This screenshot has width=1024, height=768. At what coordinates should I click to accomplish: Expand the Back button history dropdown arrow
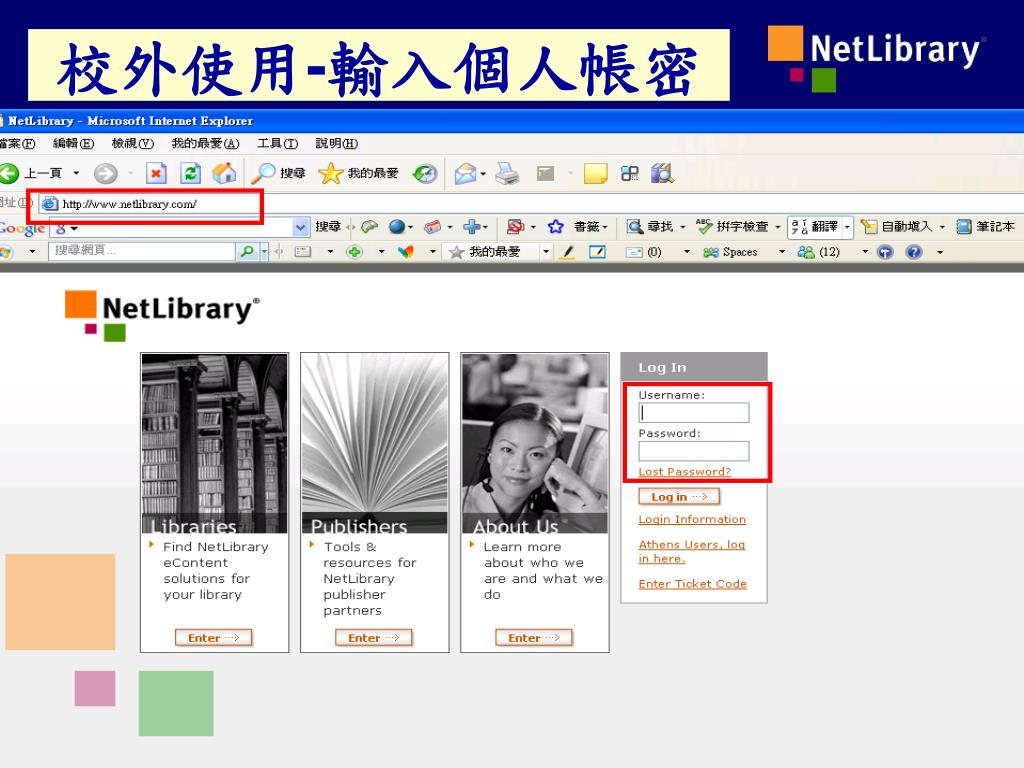pos(76,173)
